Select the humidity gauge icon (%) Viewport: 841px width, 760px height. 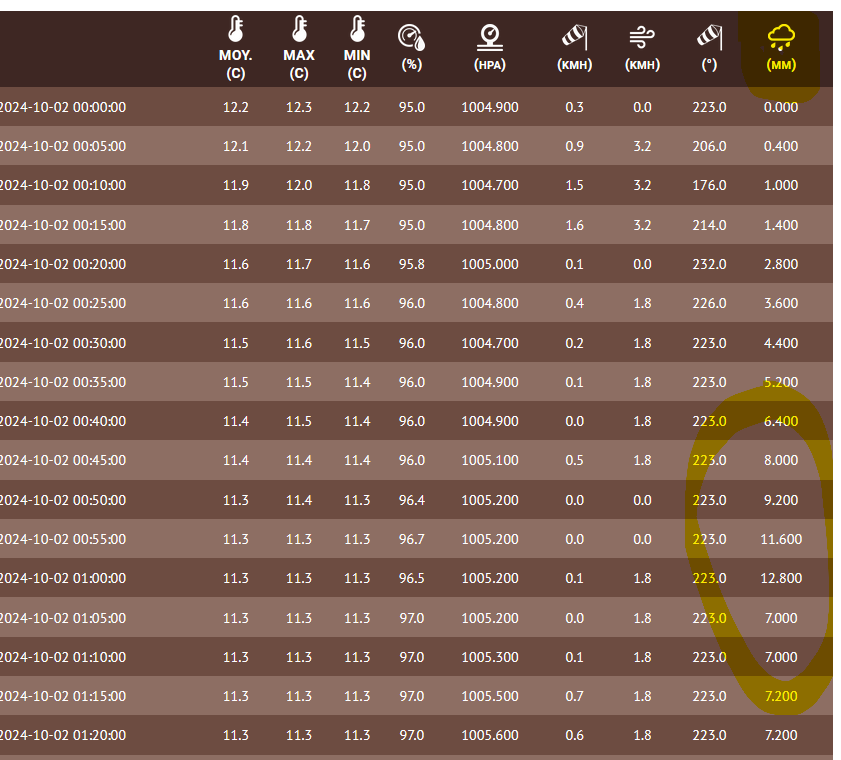[412, 38]
